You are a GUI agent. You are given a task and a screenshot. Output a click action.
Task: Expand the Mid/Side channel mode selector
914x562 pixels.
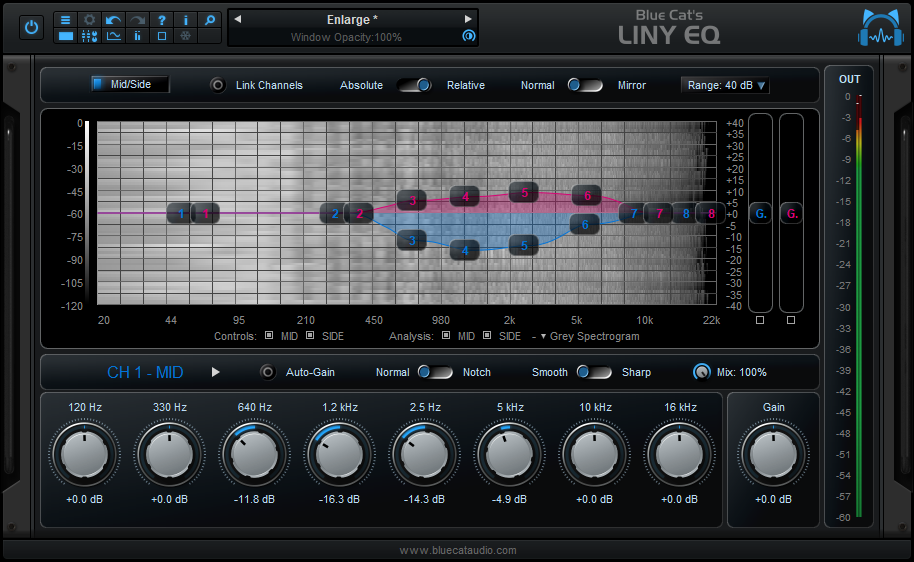pyautogui.click(x=129, y=85)
